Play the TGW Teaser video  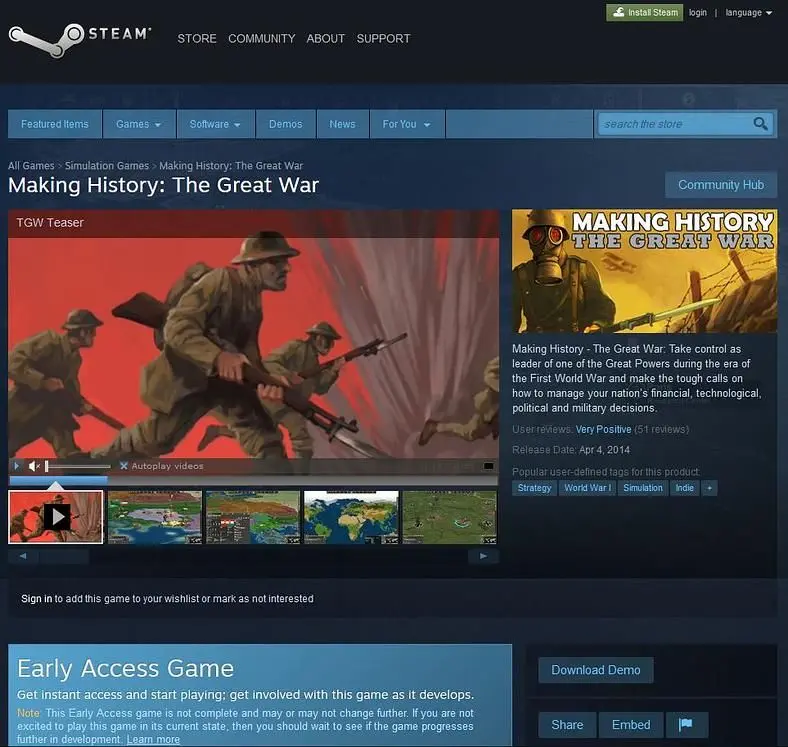coord(16,466)
